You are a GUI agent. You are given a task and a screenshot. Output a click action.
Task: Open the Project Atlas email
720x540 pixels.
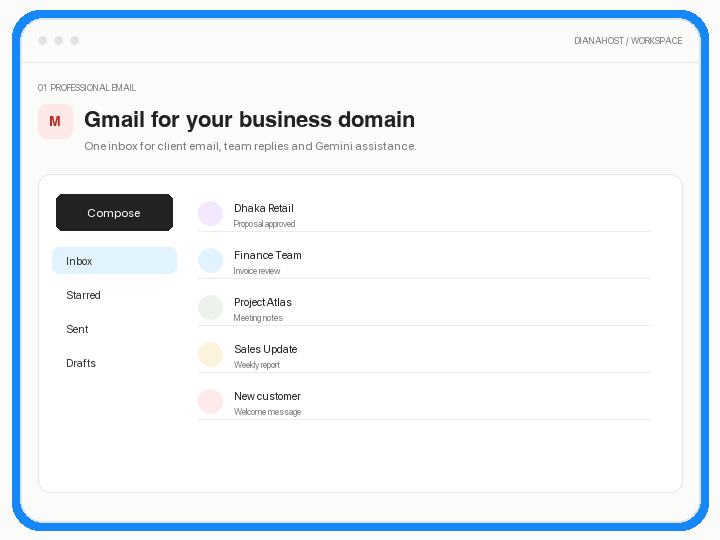tap(424, 308)
